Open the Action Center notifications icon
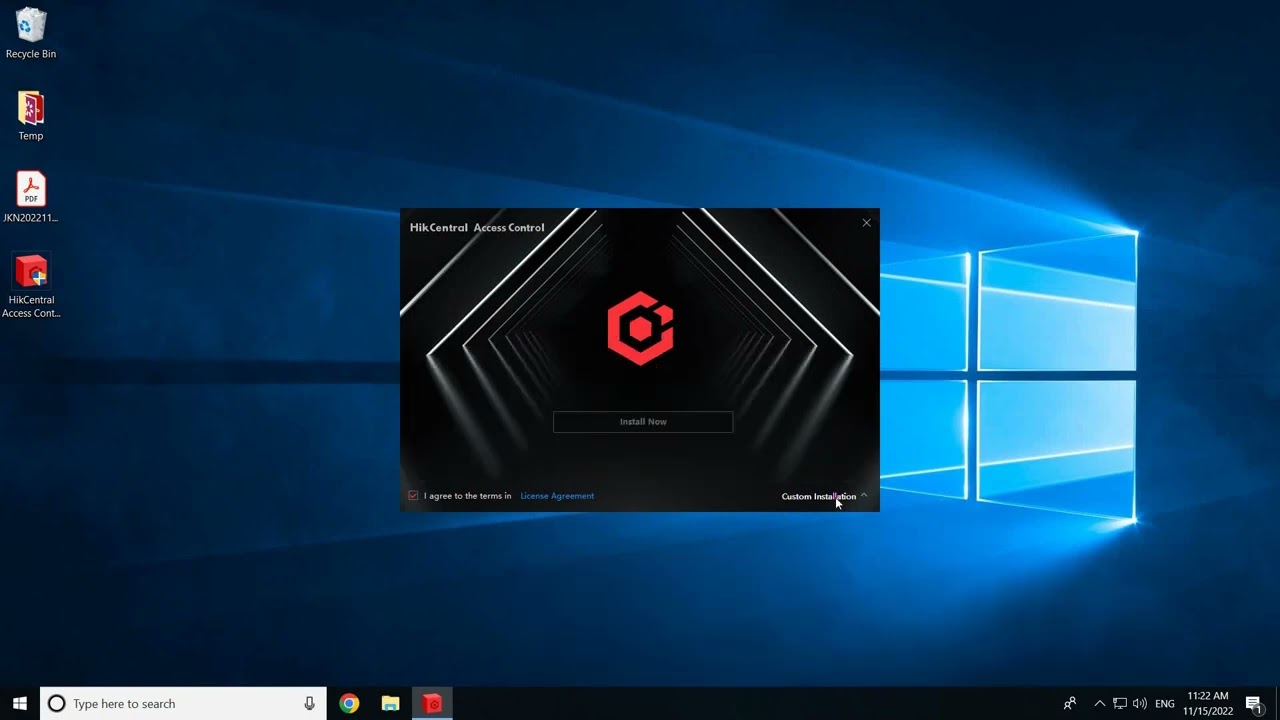The width and height of the screenshot is (1280, 720). (x=1254, y=704)
